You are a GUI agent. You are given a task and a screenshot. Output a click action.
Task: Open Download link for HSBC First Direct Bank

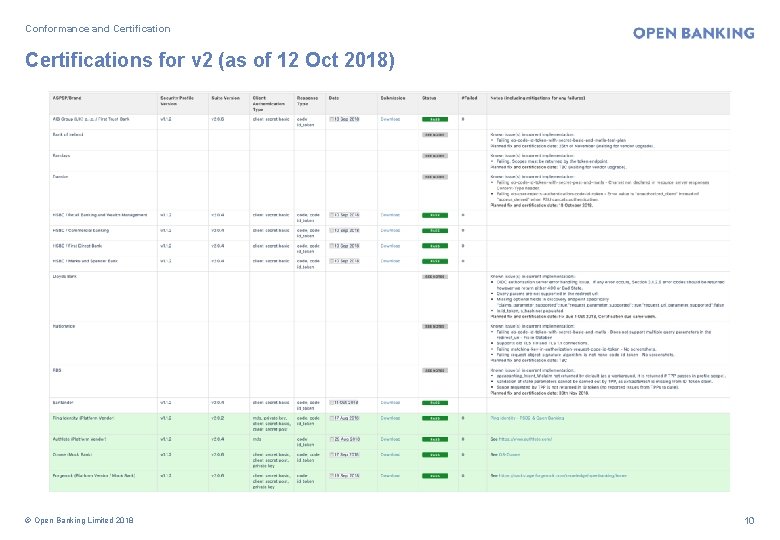pyautogui.click(x=390, y=246)
